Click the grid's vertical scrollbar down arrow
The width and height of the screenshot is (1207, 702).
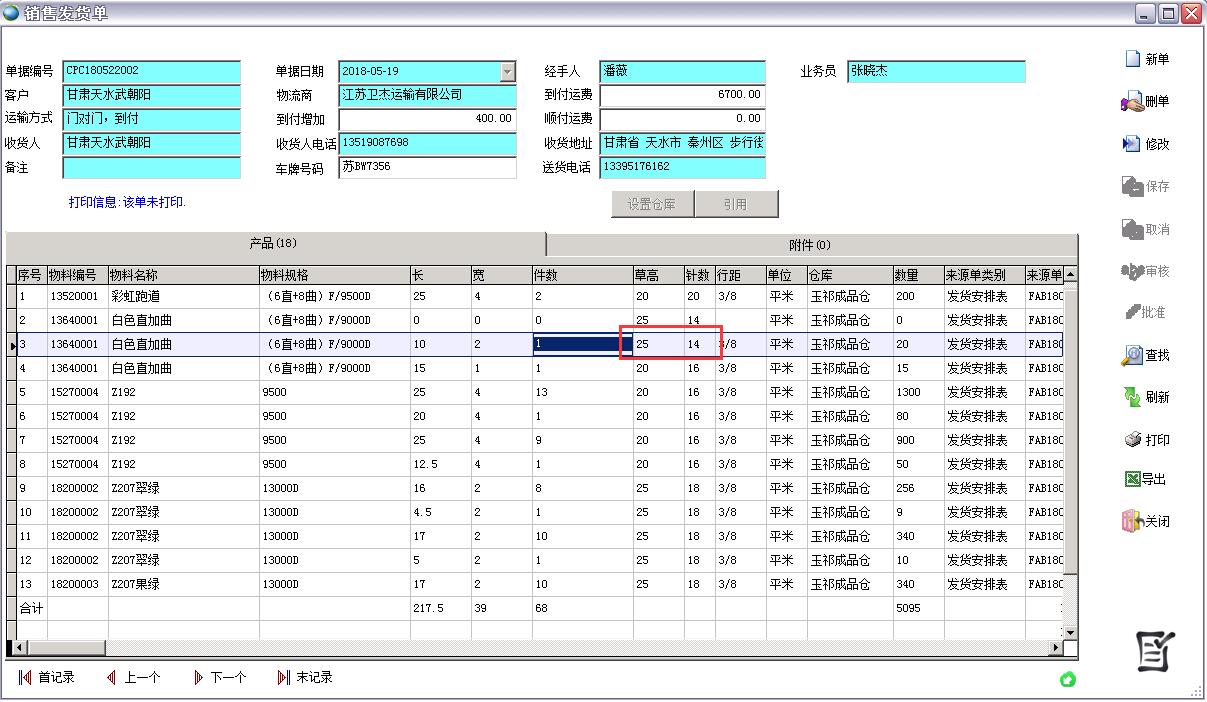point(1070,630)
